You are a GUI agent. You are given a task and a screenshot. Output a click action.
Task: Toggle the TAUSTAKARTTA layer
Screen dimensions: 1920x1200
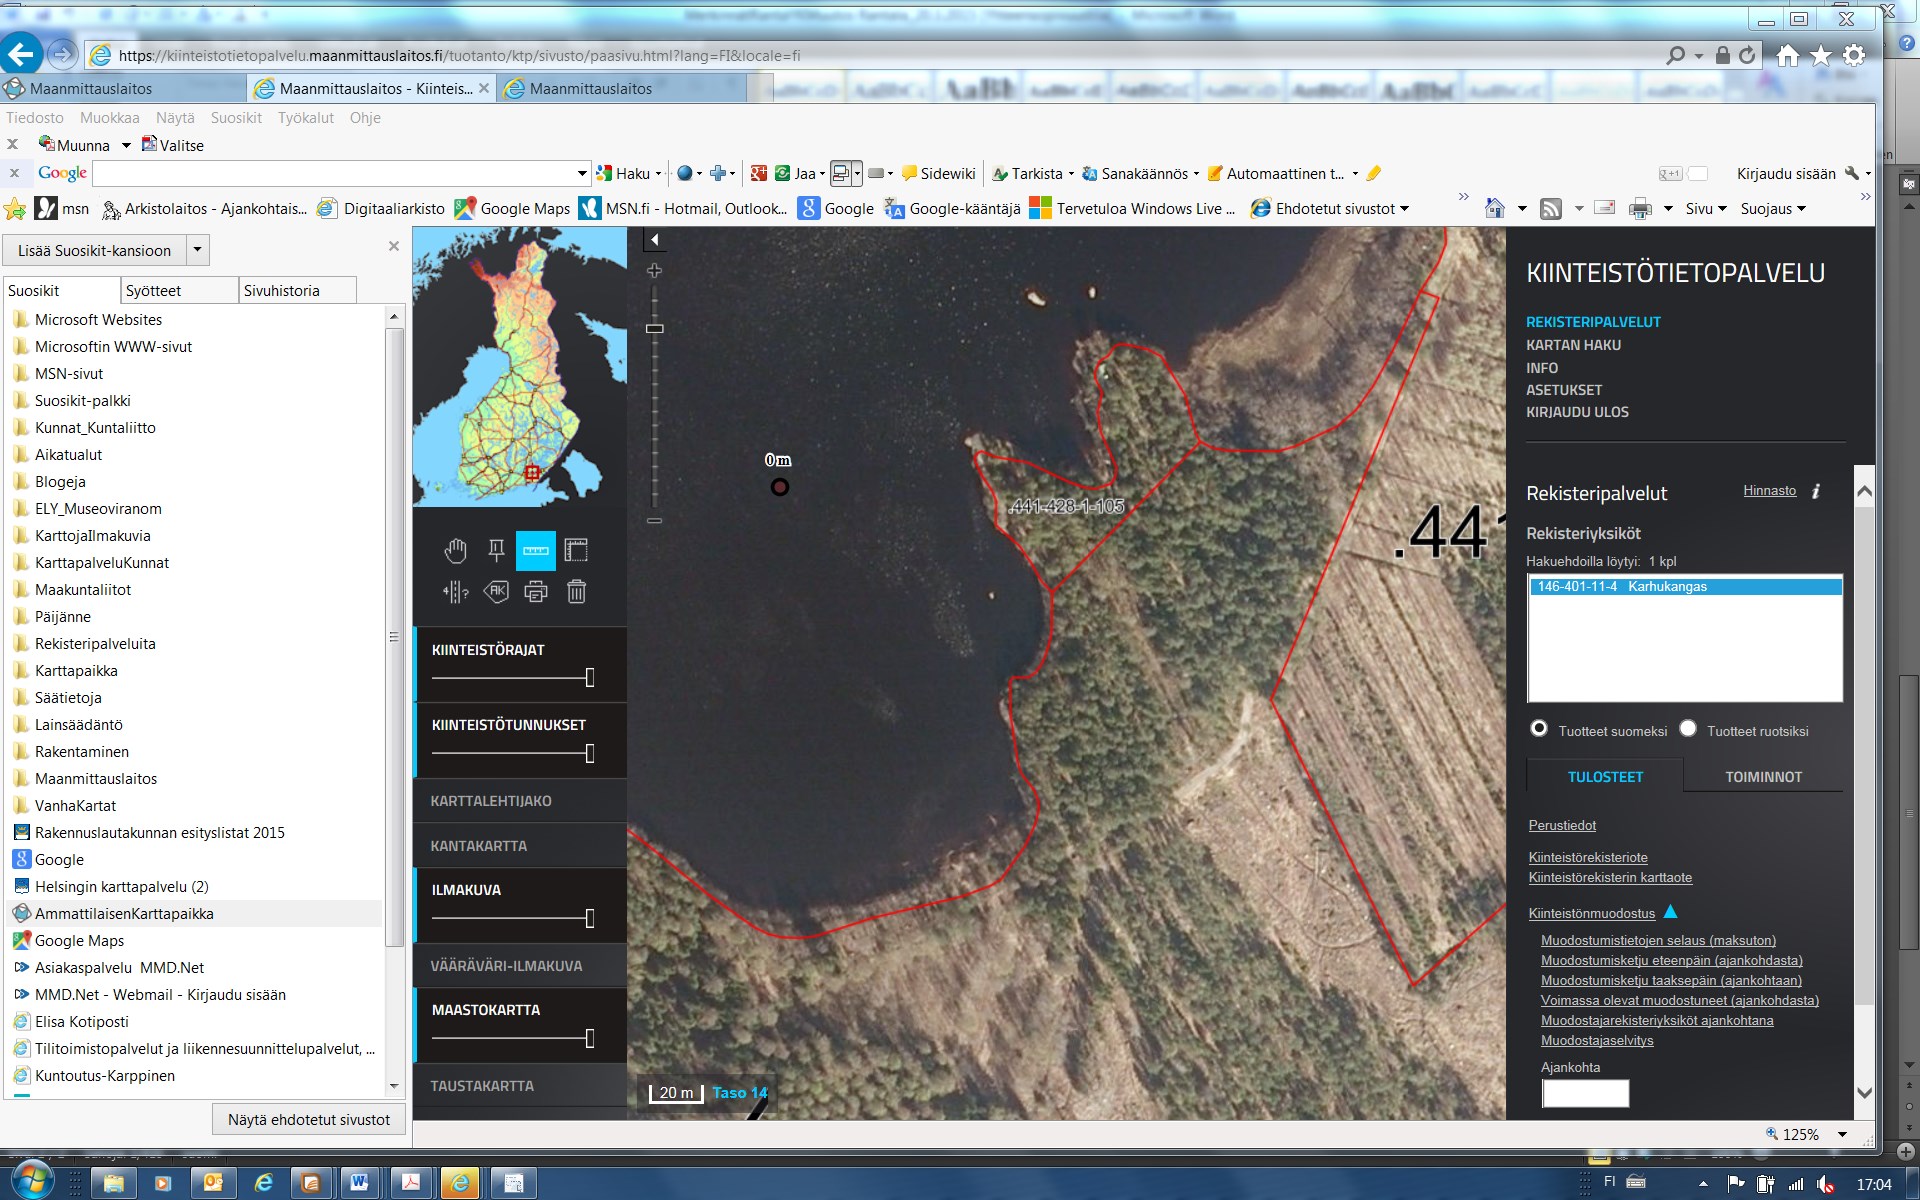point(482,1086)
